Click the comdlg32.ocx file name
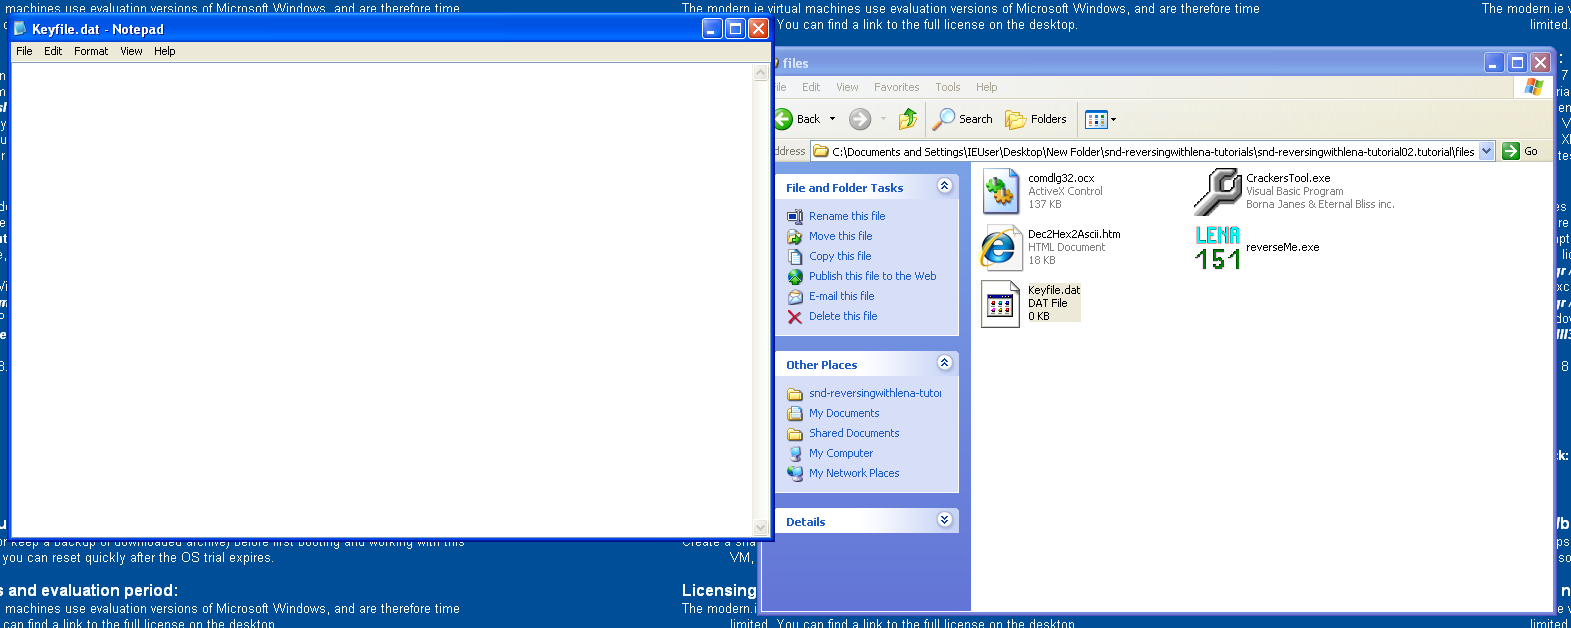This screenshot has height=628, width=1571. coord(1061,178)
